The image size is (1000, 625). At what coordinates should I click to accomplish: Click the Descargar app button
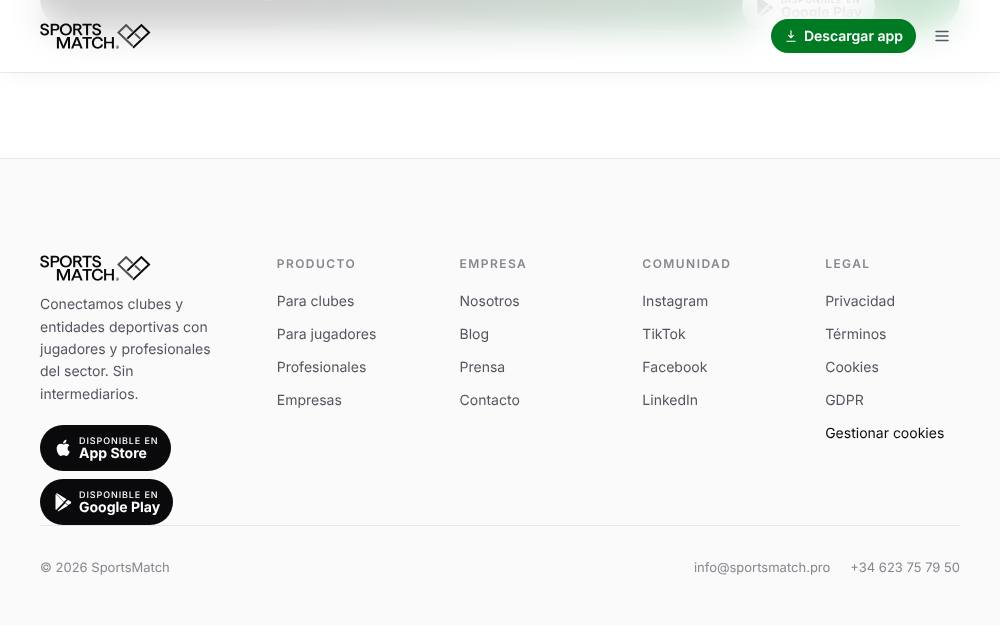(843, 36)
